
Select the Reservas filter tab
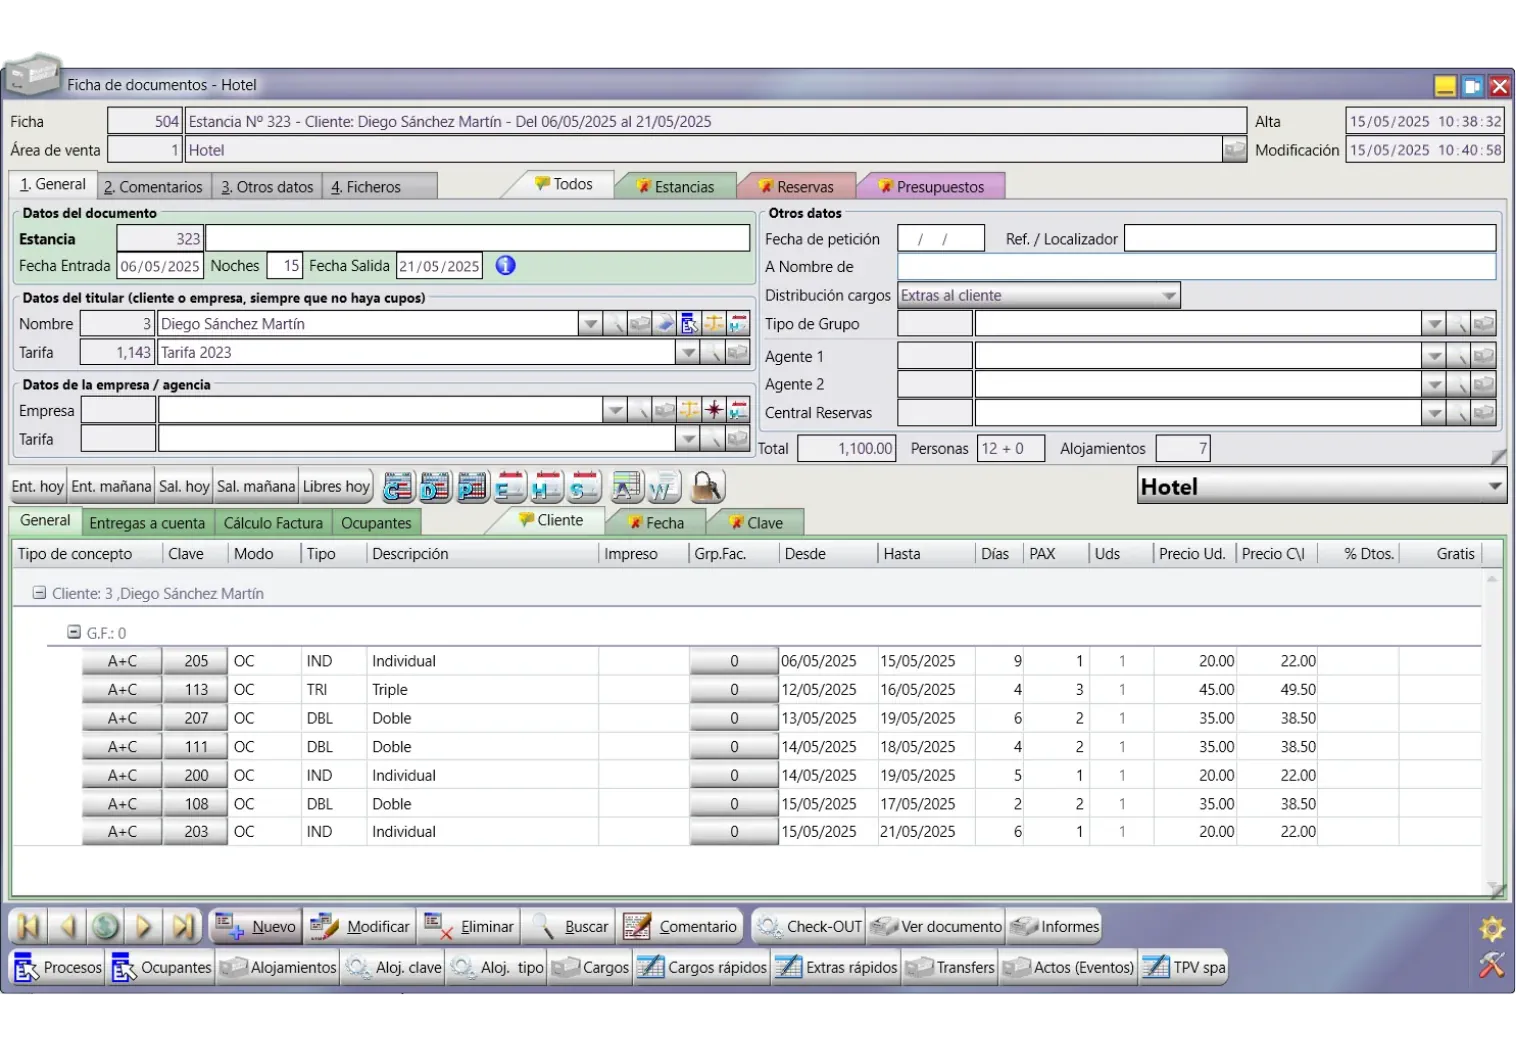click(x=796, y=187)
